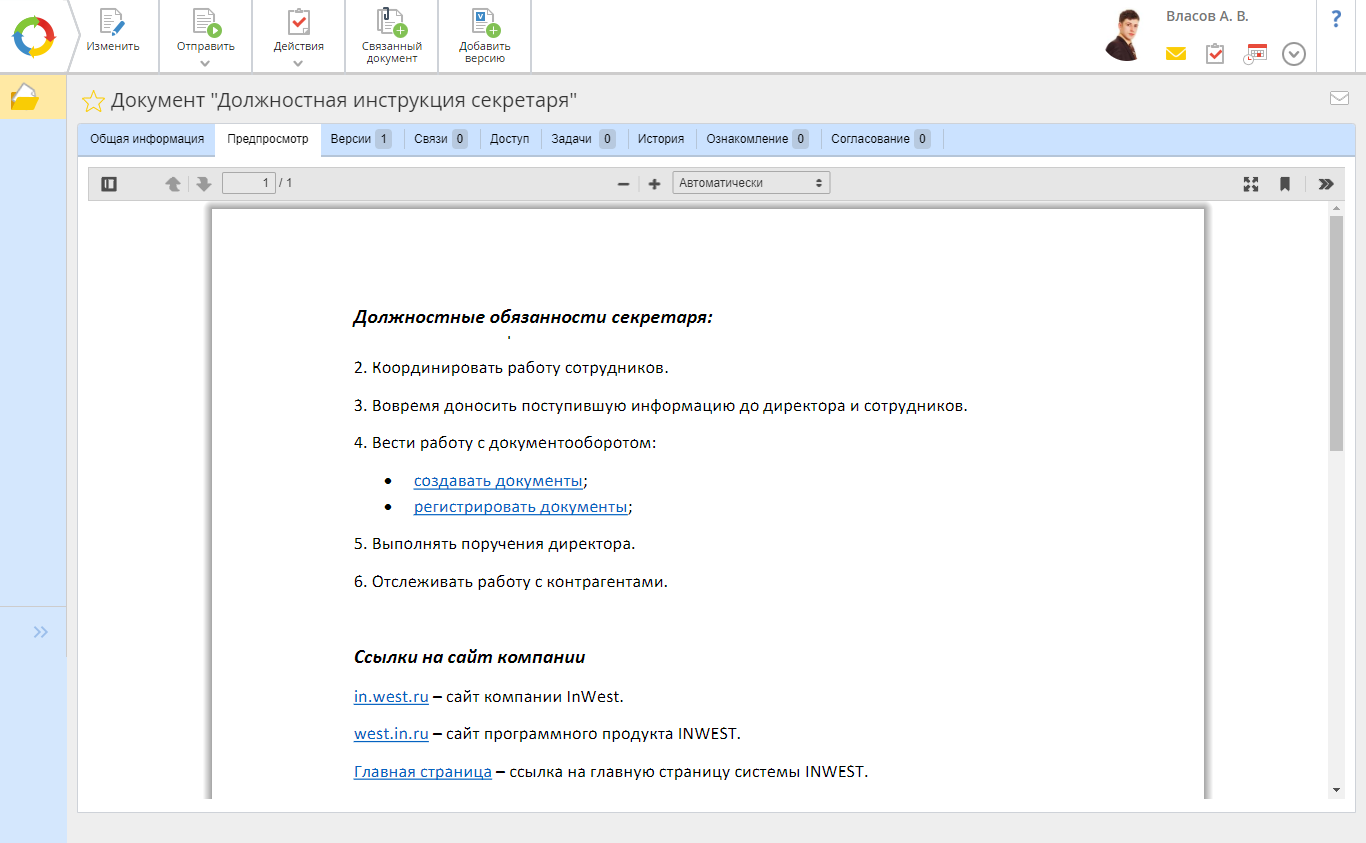The height and width of the screenshot is (843, 1366).
Task: Add document to favorites with star icon
Action: pos(93,101)
